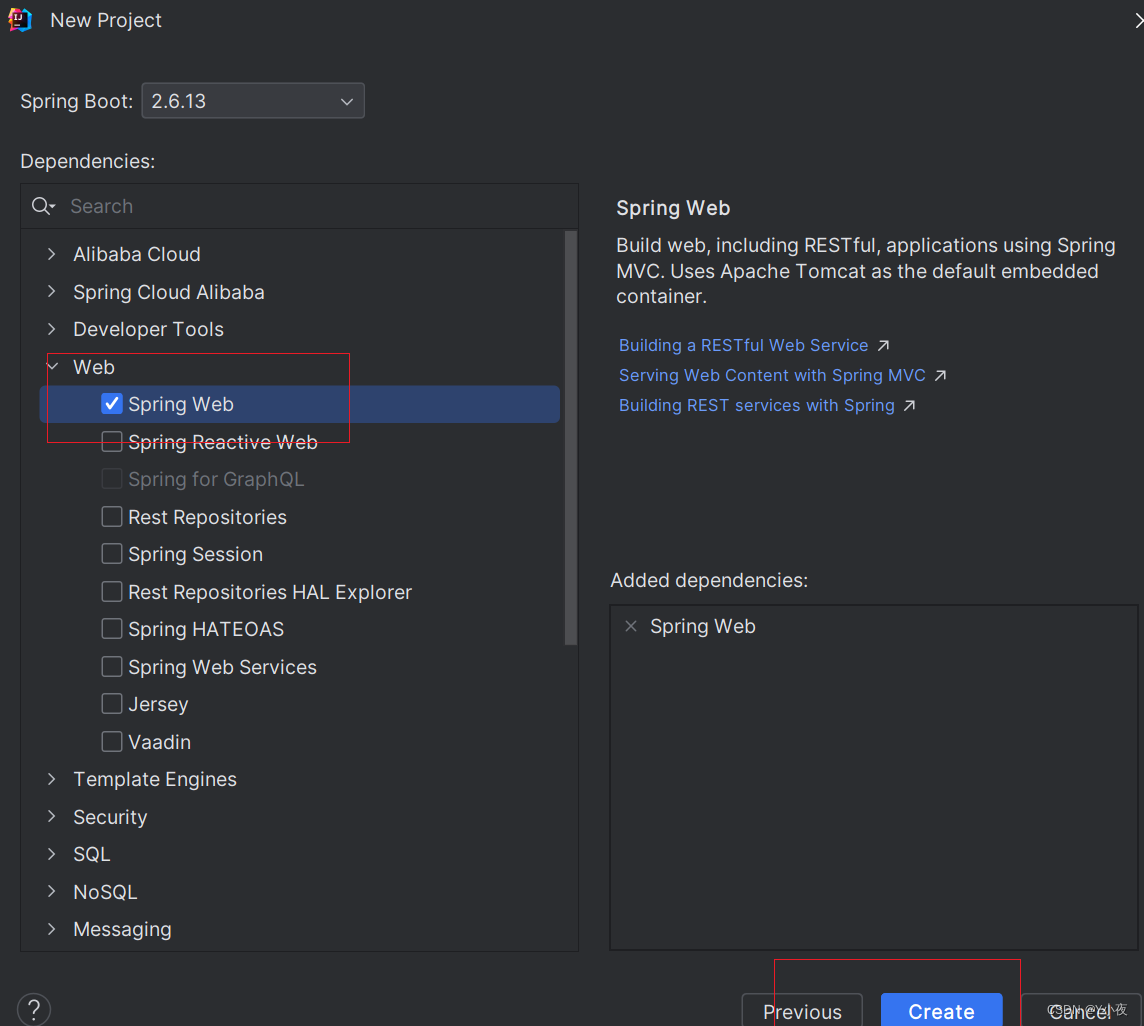Remove Spring Web from added dependencies
1144x1026 pixels.
coord(631,626)
